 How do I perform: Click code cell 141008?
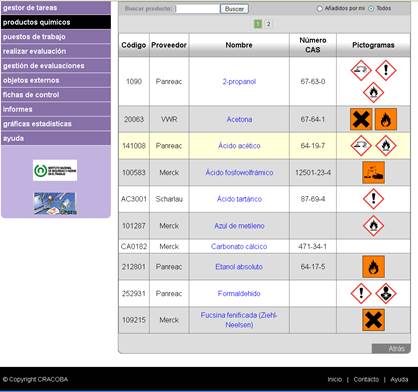134,146
